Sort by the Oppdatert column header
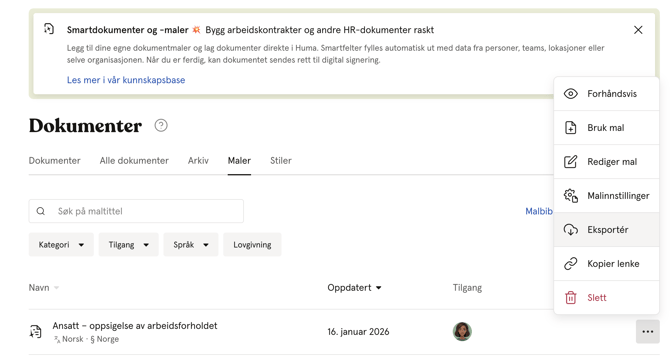This screenshot has width=670, height=362. click(x=354, y=288)
